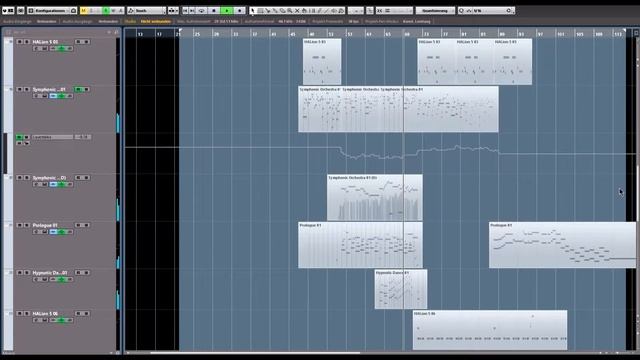Mute the HALion 5 03 track
Image resolution: width=640 pixels, height=360 pixels.
(x=20, y=42)
